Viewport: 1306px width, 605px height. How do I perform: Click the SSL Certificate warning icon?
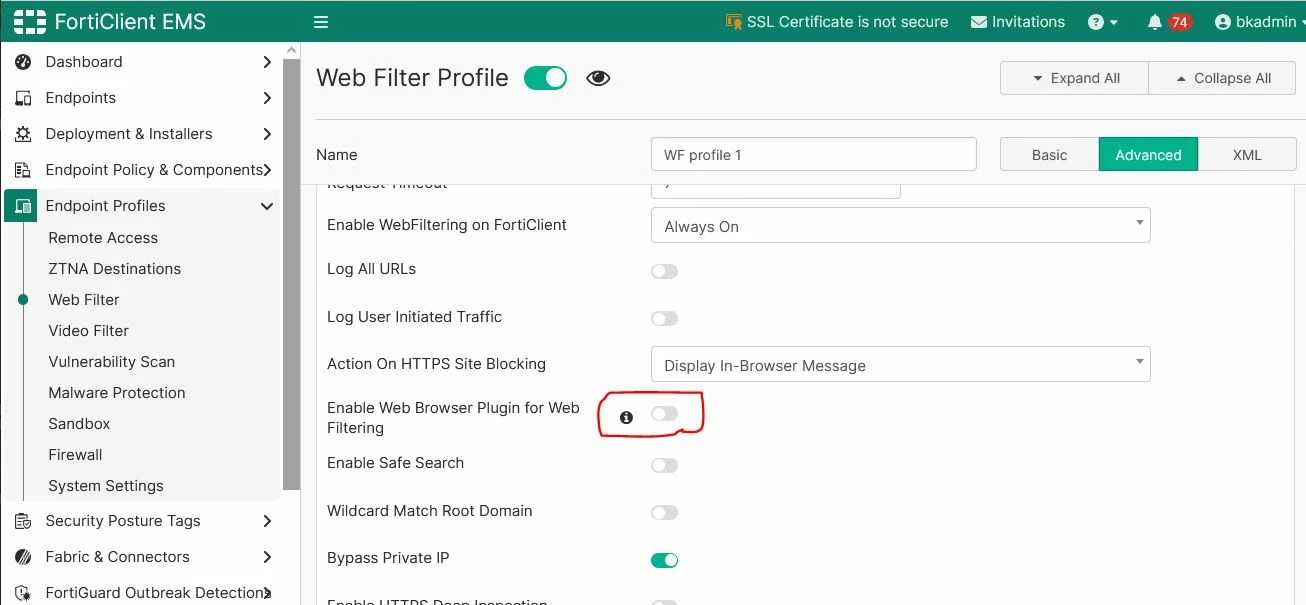tap(734, 21)
